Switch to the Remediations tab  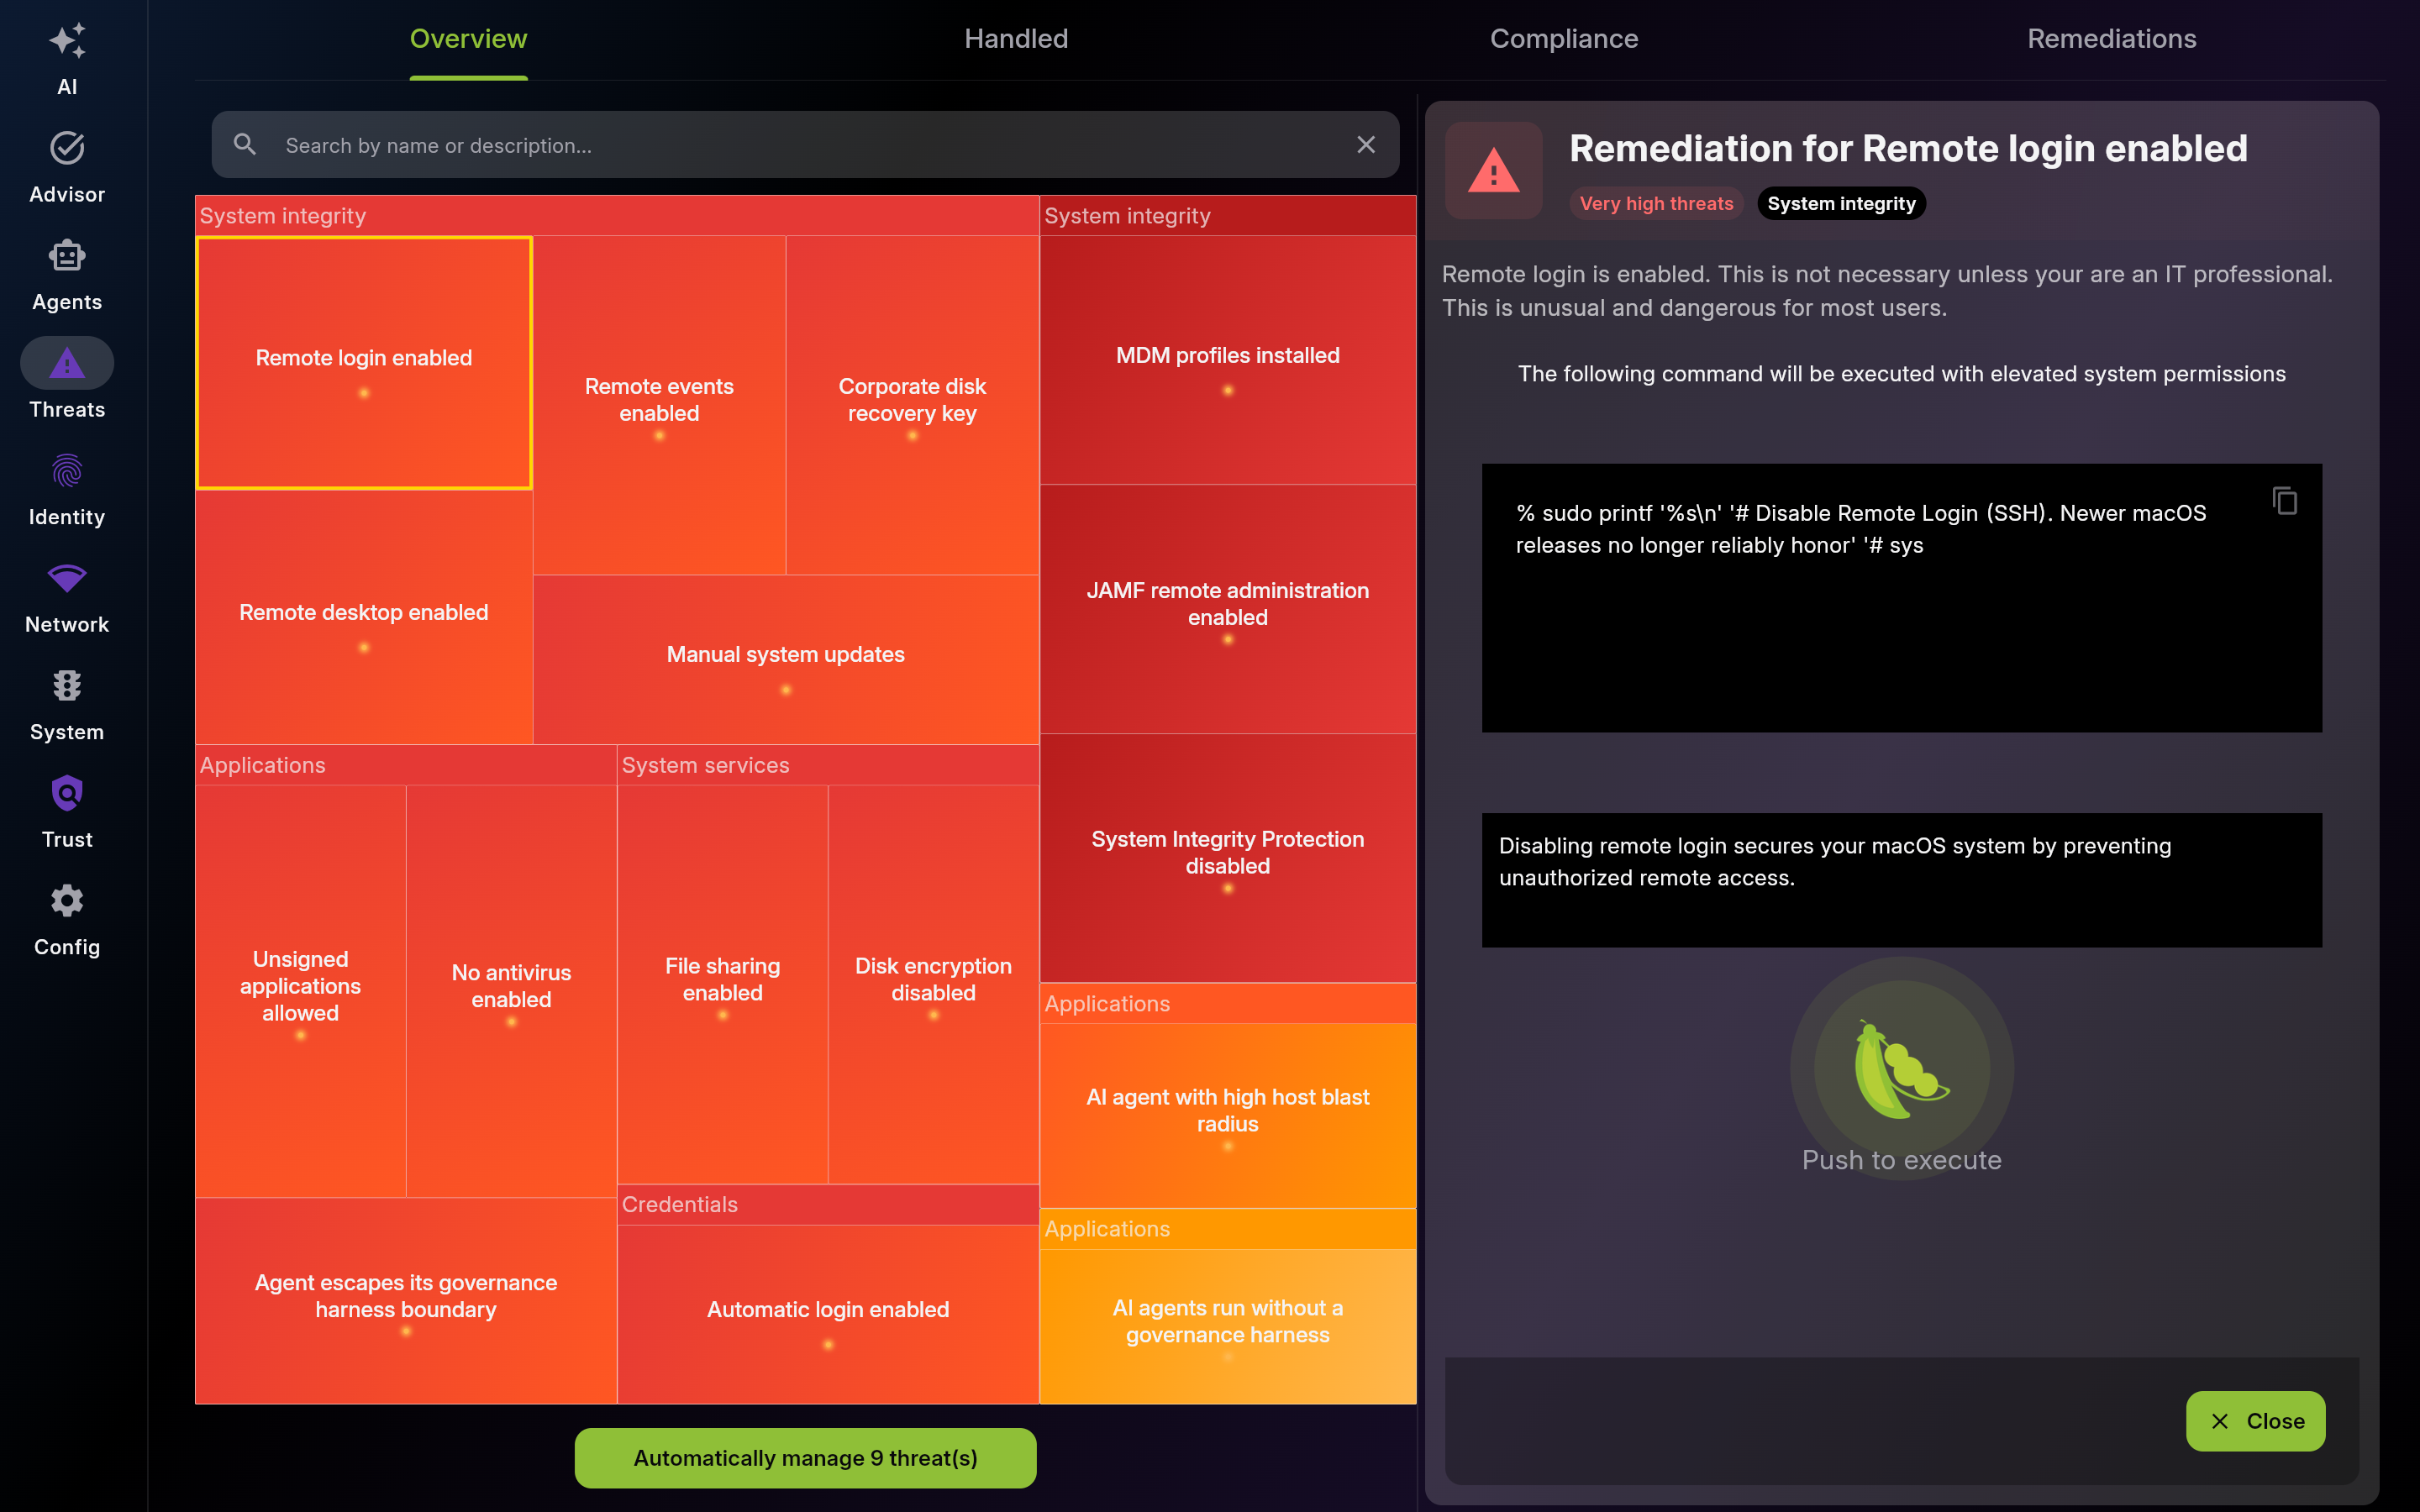point(2111,39)
